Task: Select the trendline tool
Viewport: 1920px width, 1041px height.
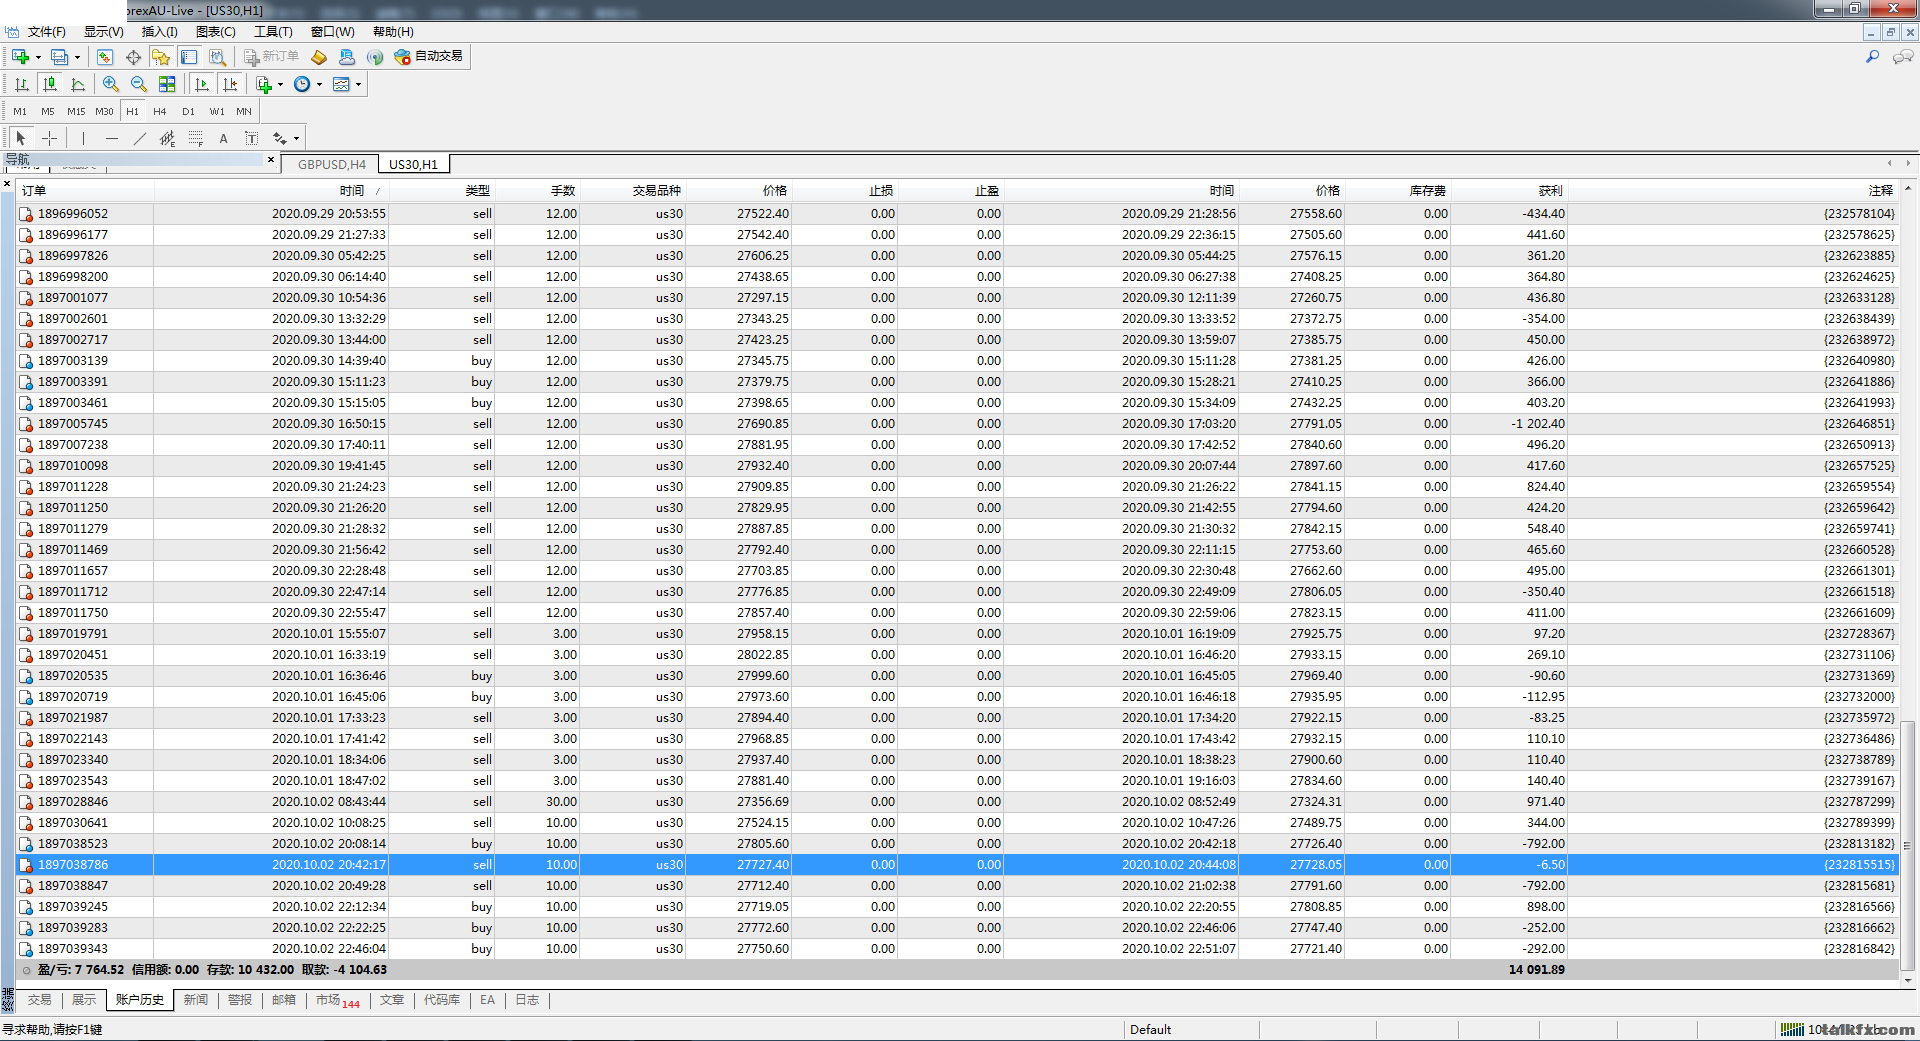Action: coord(139,138)
